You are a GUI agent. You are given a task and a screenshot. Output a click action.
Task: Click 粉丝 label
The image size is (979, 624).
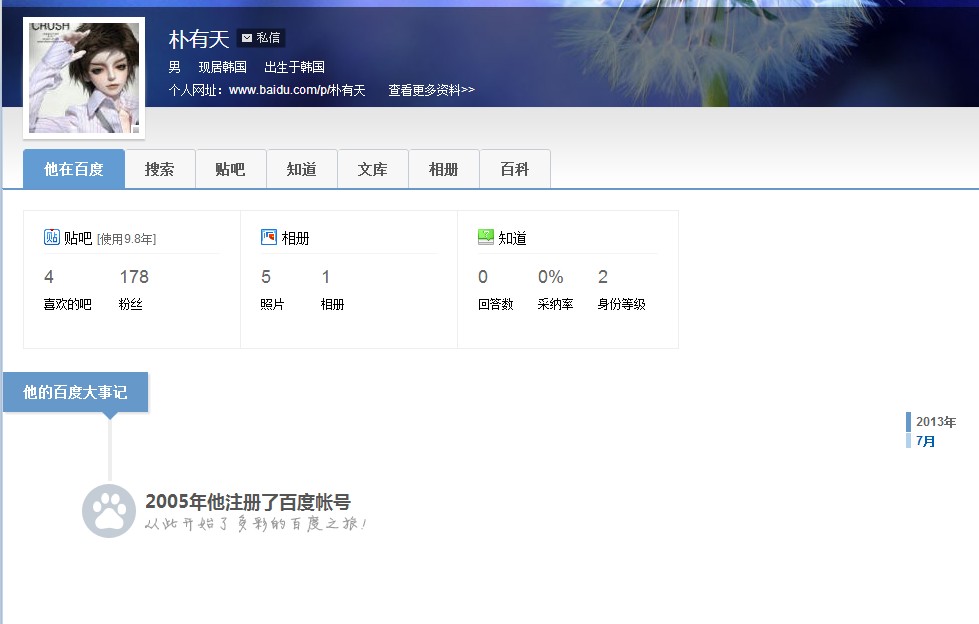130,304
